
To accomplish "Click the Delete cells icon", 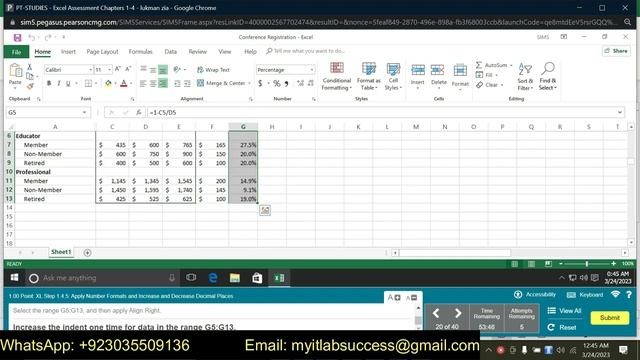I will [x=438, y=71].
